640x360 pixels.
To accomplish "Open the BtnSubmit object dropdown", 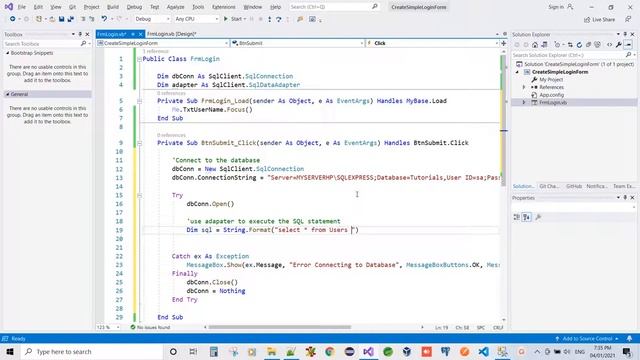I will point(297,43).
